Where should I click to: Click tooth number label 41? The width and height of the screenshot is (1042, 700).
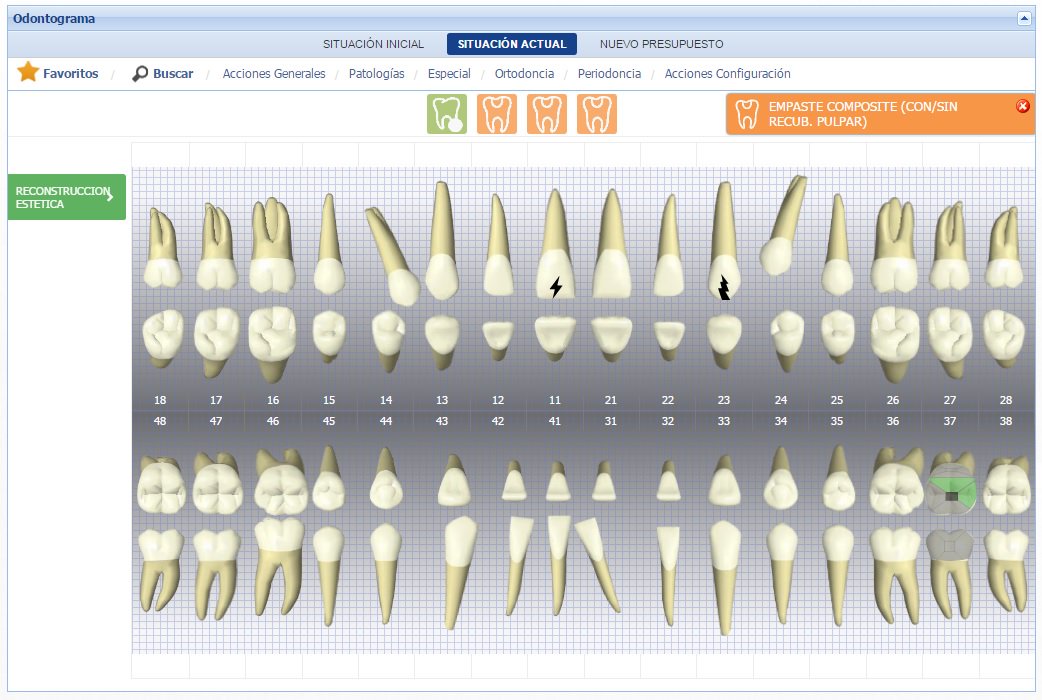coord(555,421)
